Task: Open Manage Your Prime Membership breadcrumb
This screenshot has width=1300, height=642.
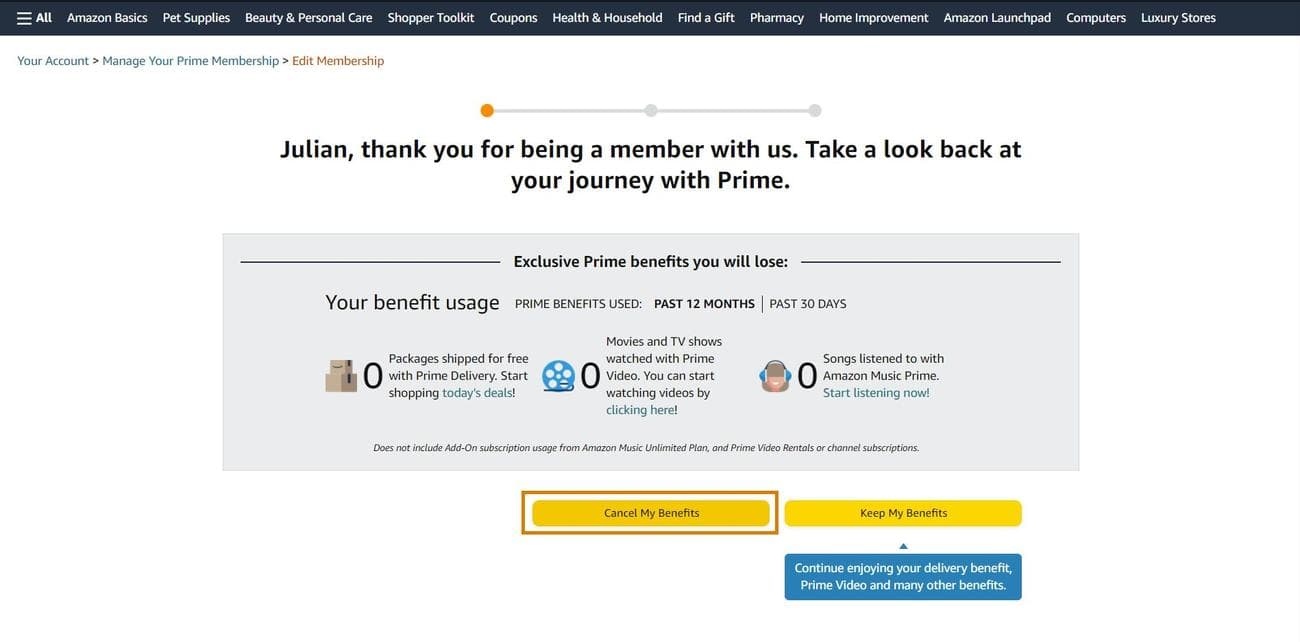Action: 190,60
